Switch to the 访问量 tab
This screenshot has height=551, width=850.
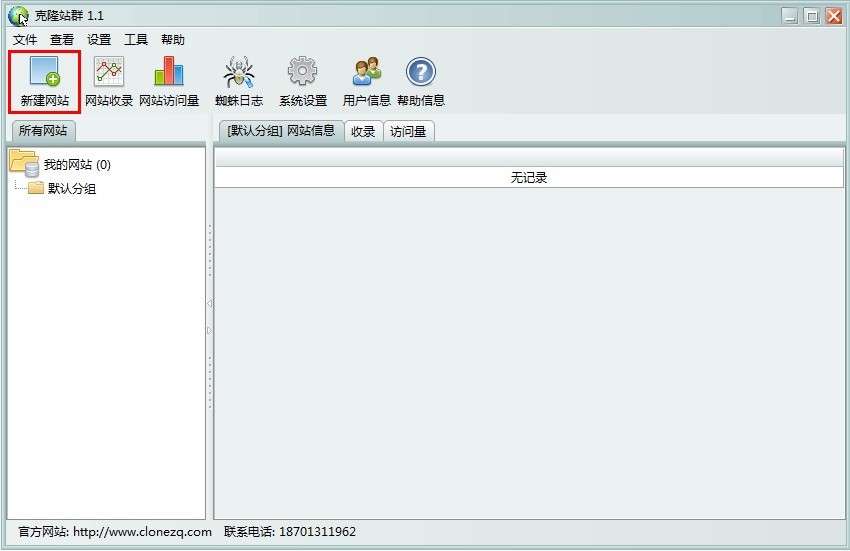coord(408,131)
